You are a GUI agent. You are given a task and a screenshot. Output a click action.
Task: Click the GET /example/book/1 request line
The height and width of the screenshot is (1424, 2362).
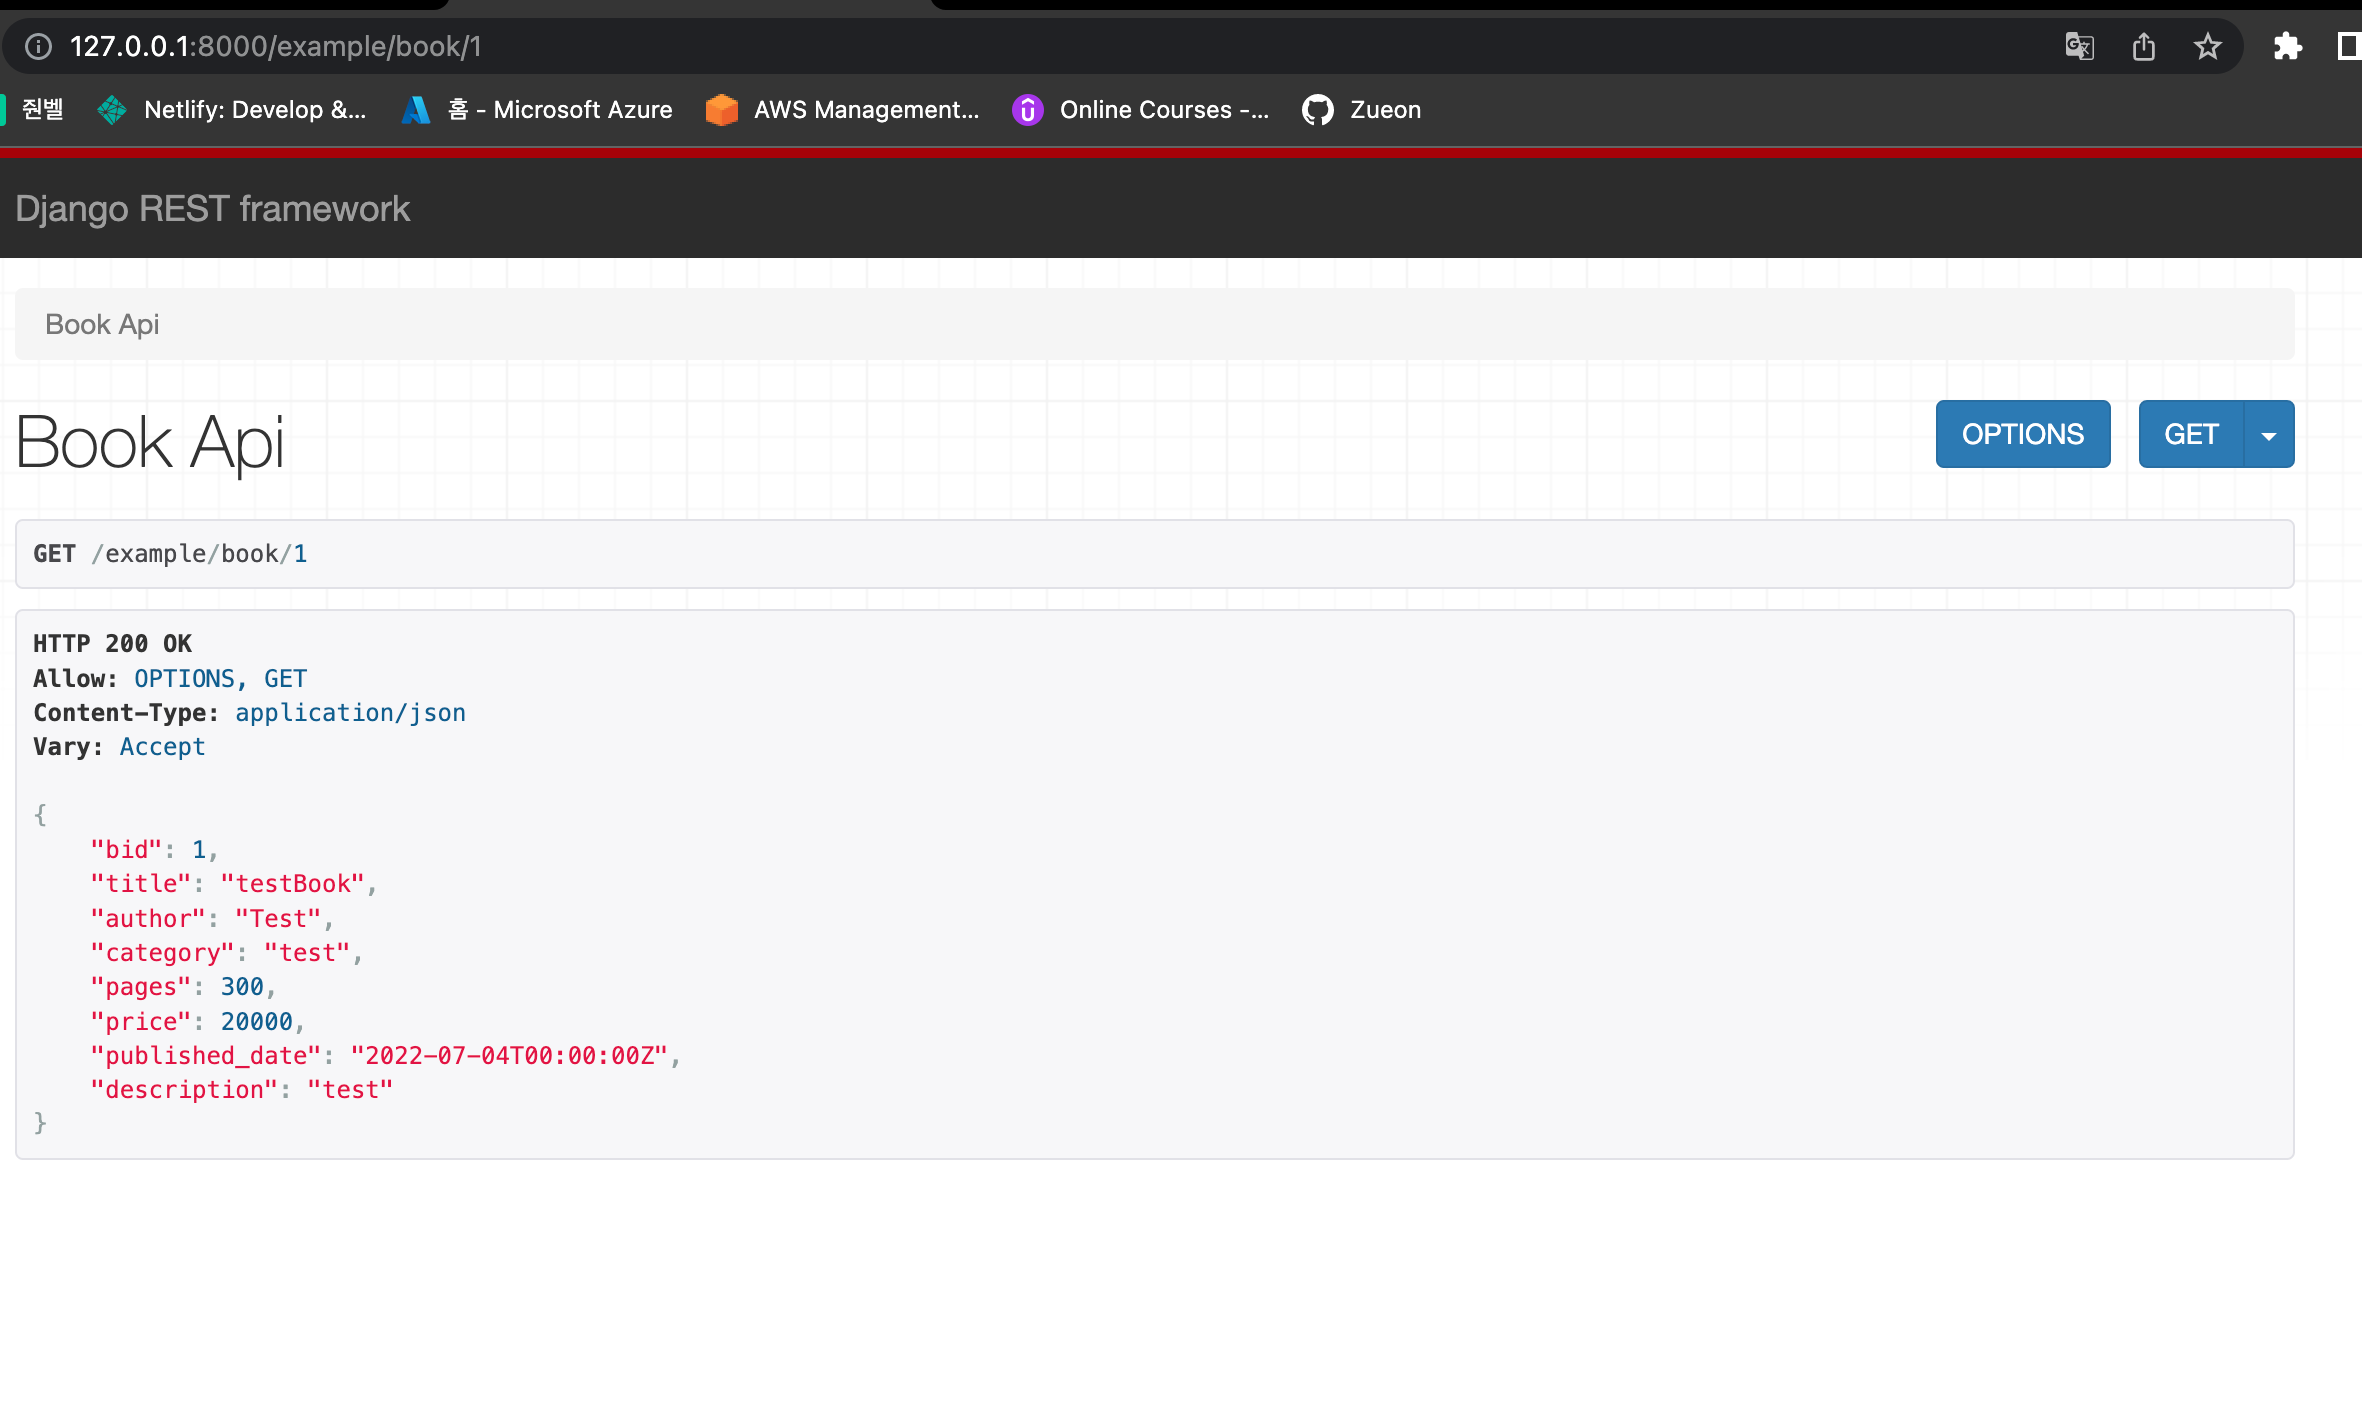click(x=170, y=554)
